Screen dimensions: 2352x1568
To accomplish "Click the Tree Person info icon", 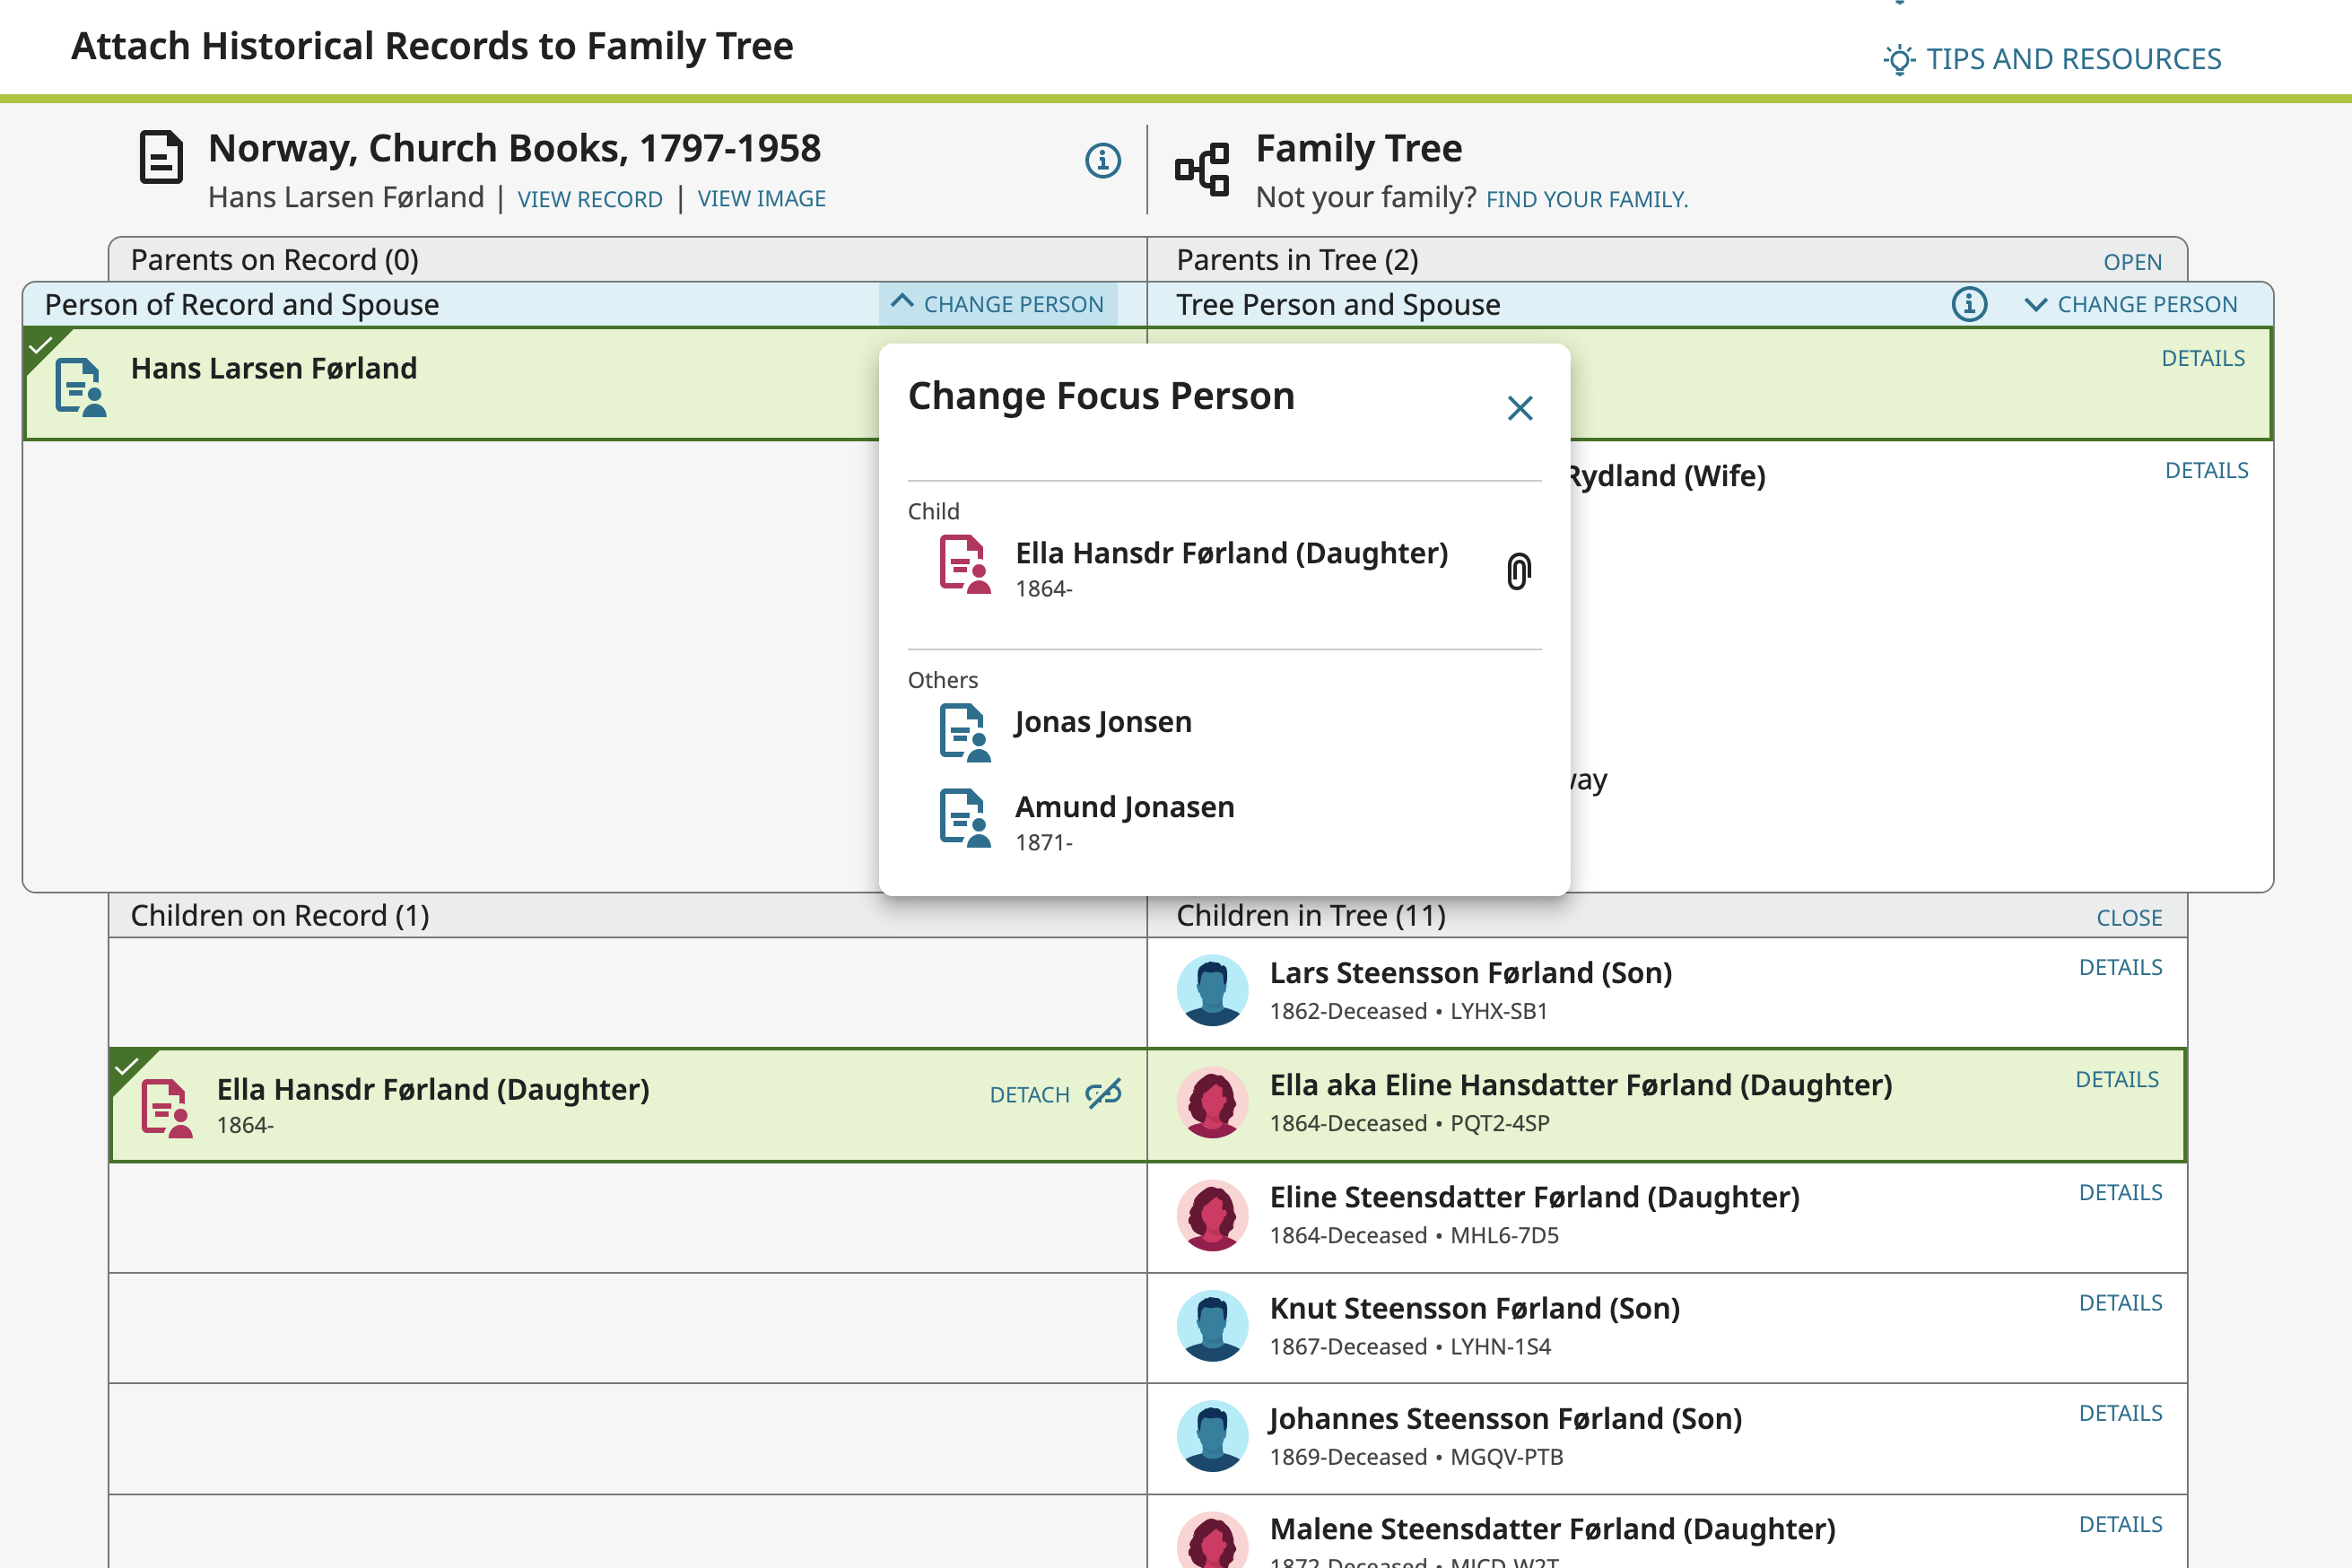I will 1969,304.
